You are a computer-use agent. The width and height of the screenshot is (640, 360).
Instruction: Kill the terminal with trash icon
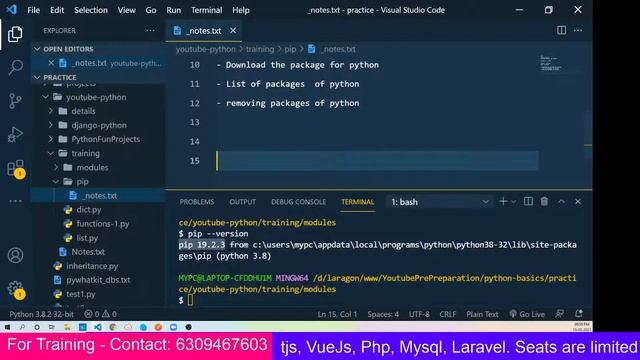[544, 201]
